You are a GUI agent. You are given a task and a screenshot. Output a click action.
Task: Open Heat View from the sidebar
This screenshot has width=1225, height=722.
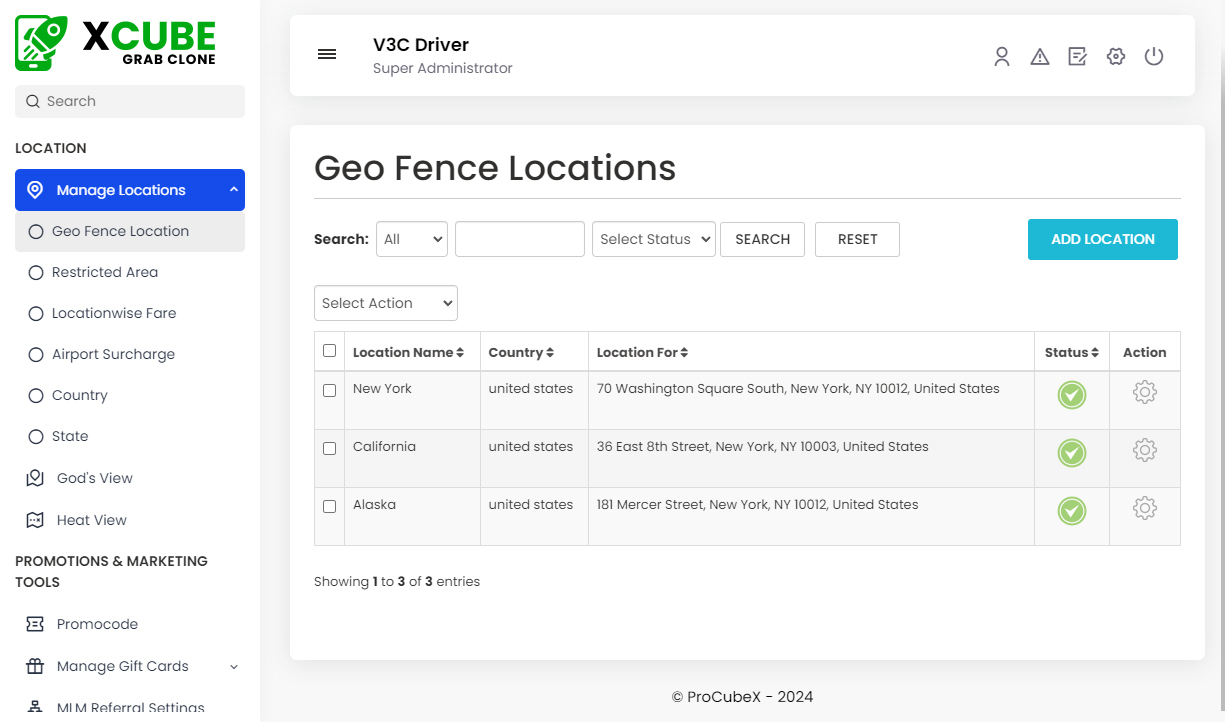[x=89, y=520]
